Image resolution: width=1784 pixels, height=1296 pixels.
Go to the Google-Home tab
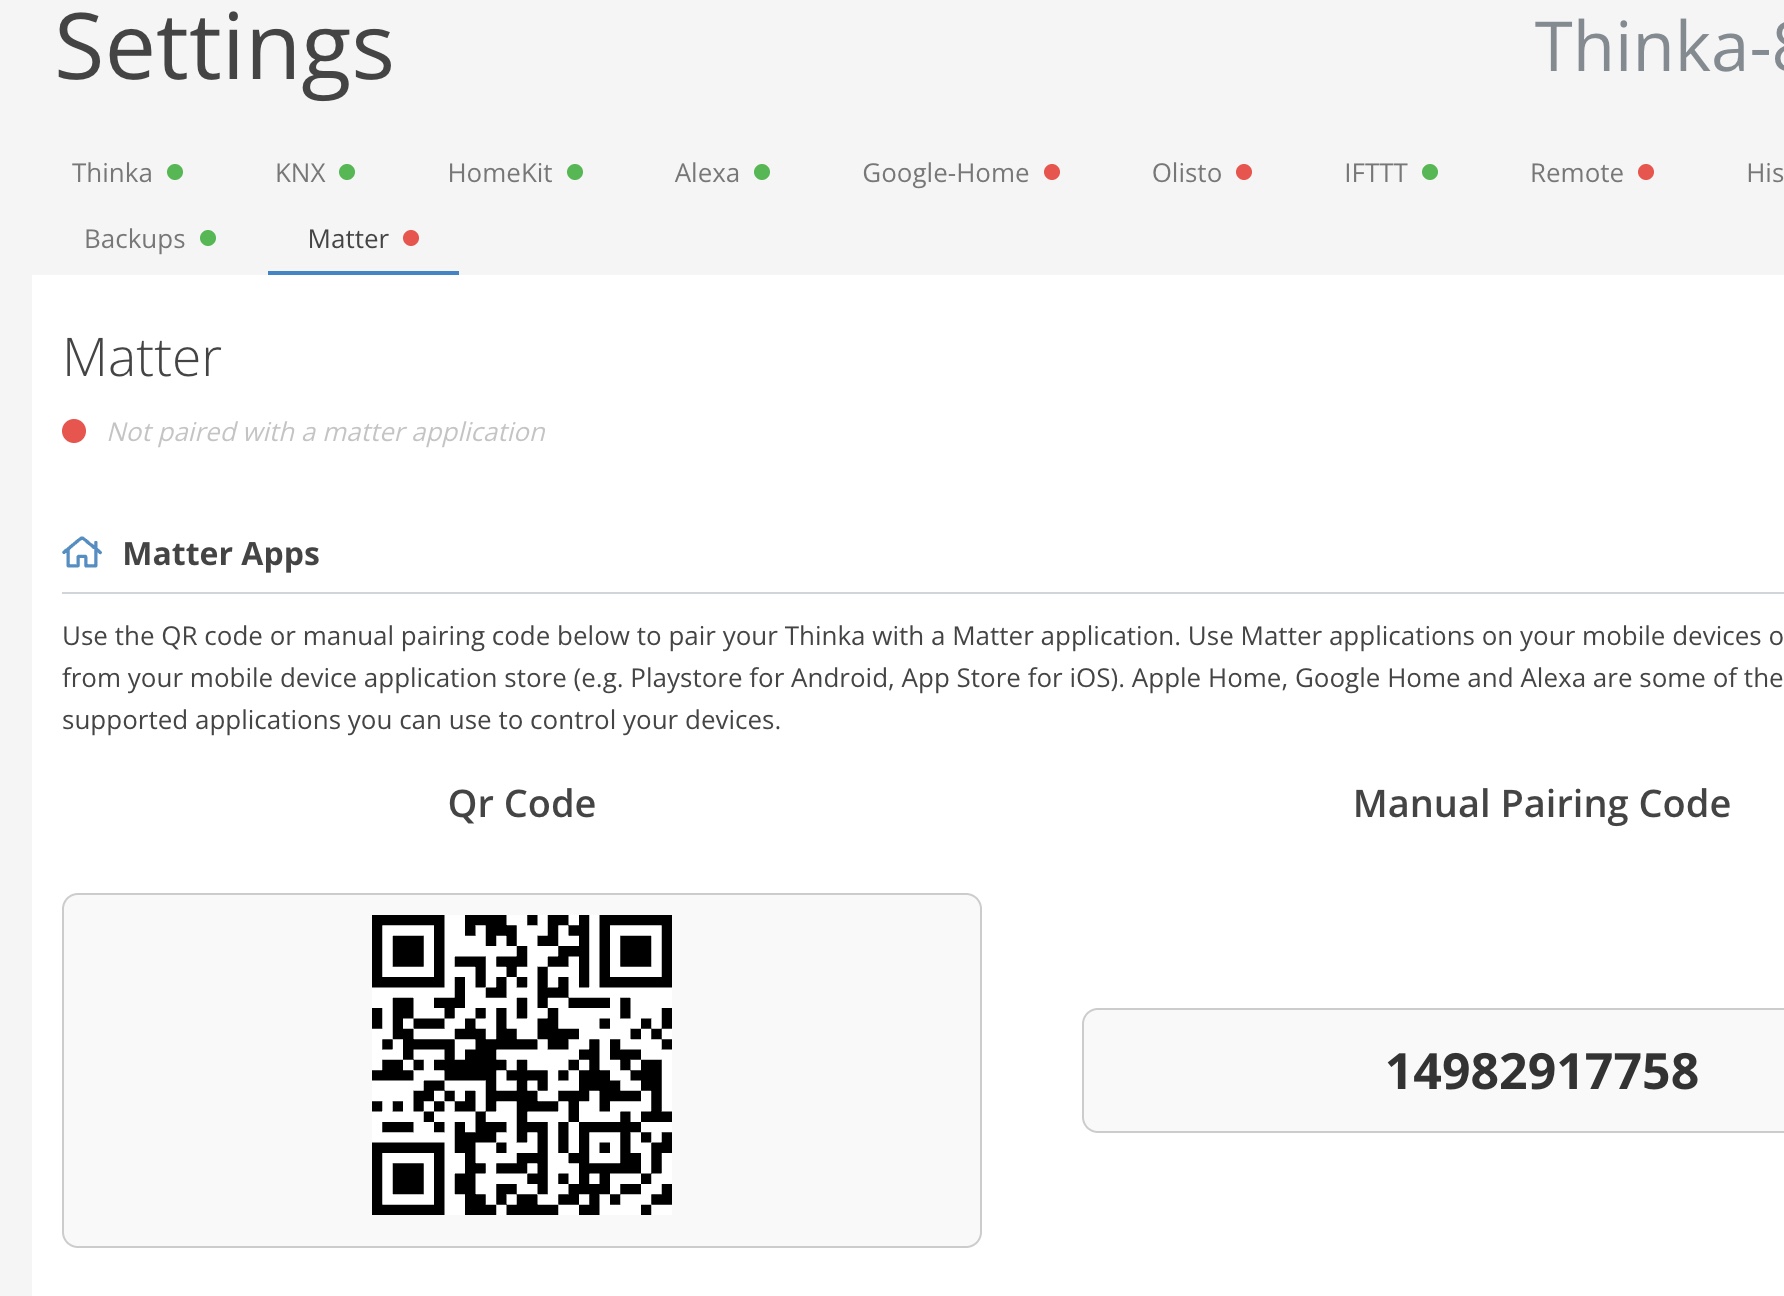click(945, 173)
